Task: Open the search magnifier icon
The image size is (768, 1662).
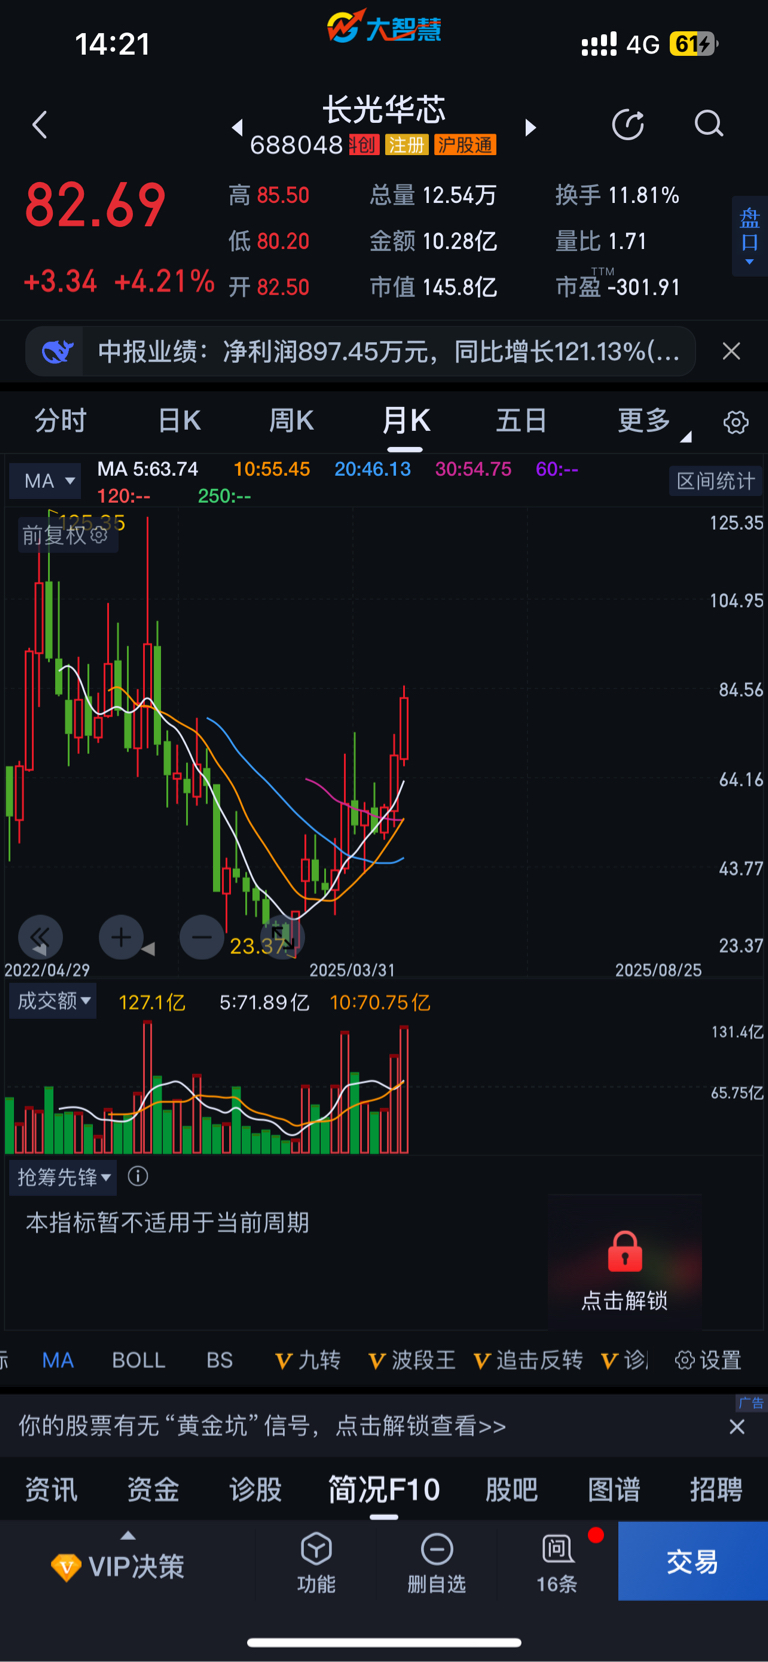Action: click(x=709, y=124)
